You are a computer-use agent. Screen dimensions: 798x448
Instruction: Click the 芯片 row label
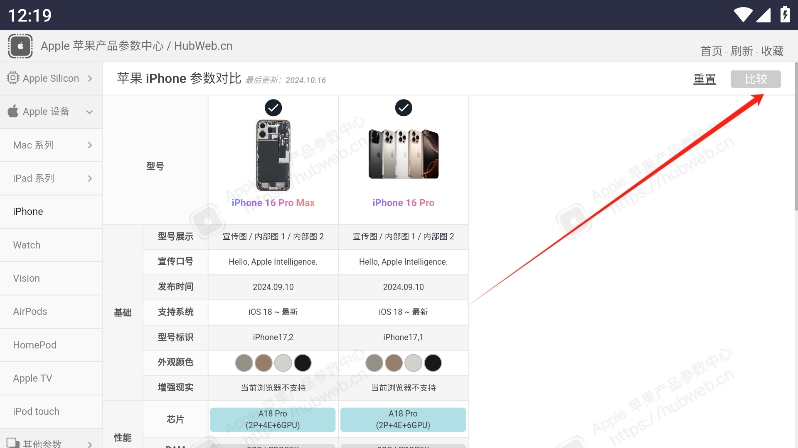point(175,419)
